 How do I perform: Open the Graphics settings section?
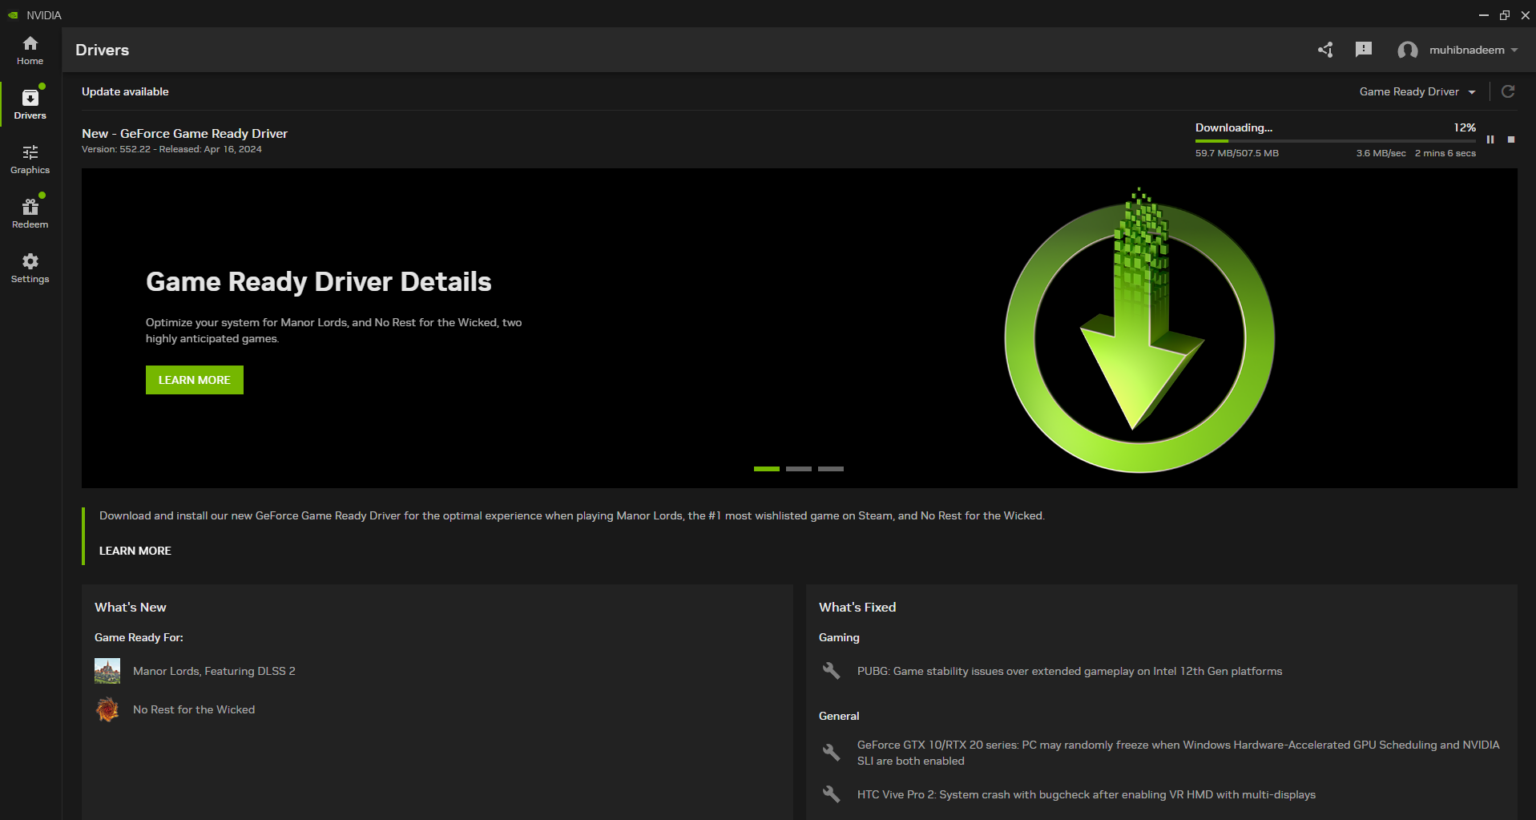click(30, 159)
